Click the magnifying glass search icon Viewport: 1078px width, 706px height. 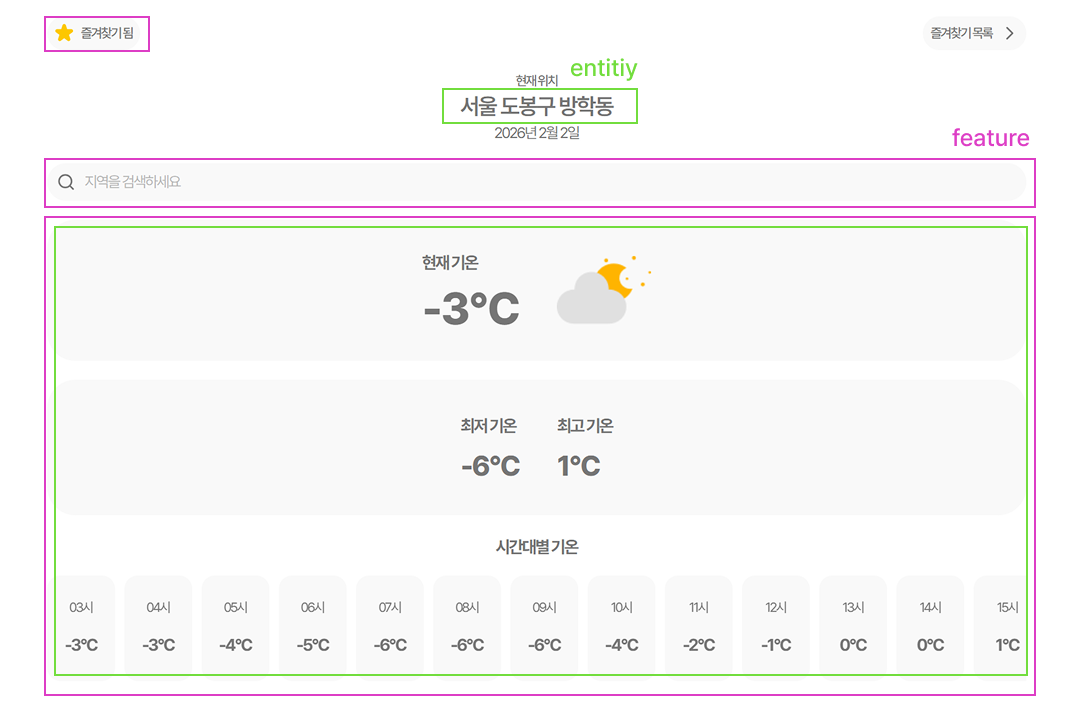tap(65, 182)
